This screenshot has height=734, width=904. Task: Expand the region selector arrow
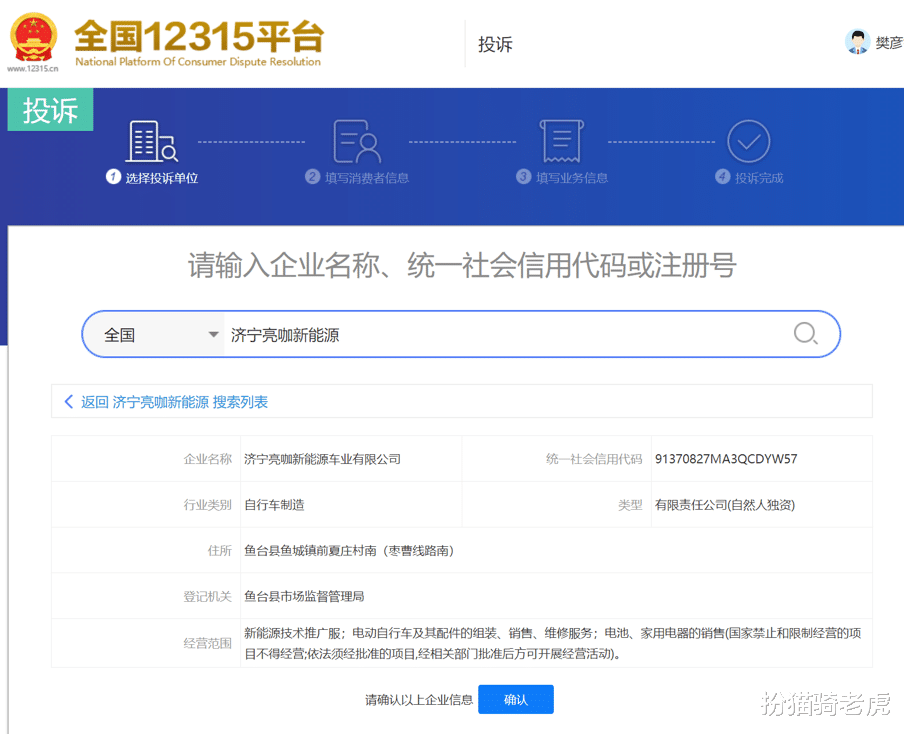[213, 334]
